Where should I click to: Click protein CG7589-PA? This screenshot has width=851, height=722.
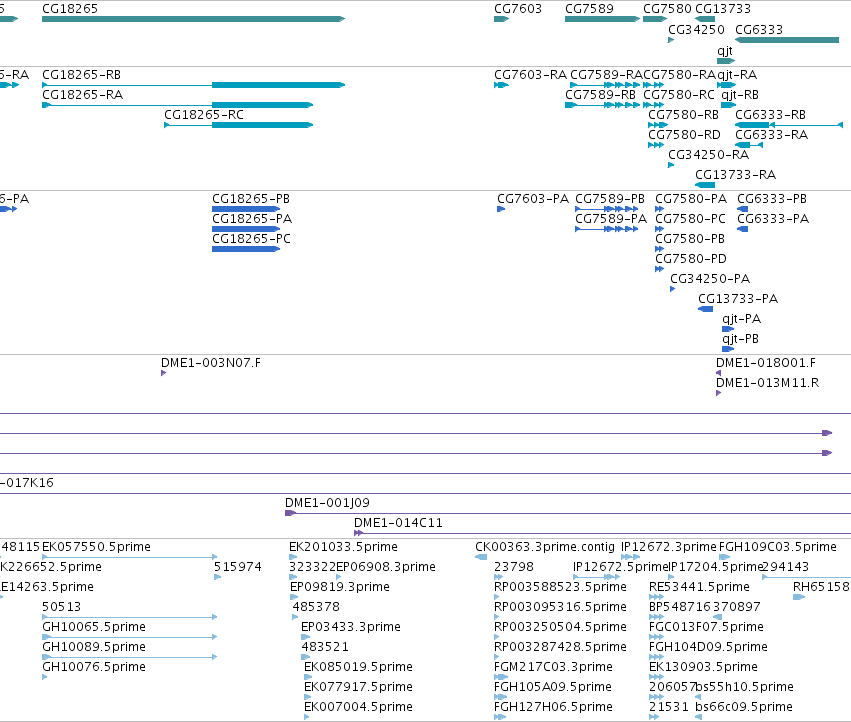click(611, 219)
